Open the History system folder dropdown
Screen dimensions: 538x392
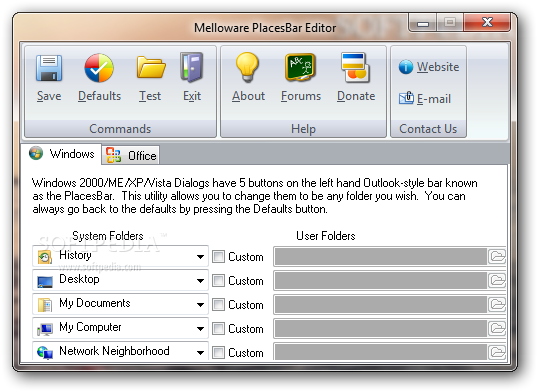coord(200,257)
